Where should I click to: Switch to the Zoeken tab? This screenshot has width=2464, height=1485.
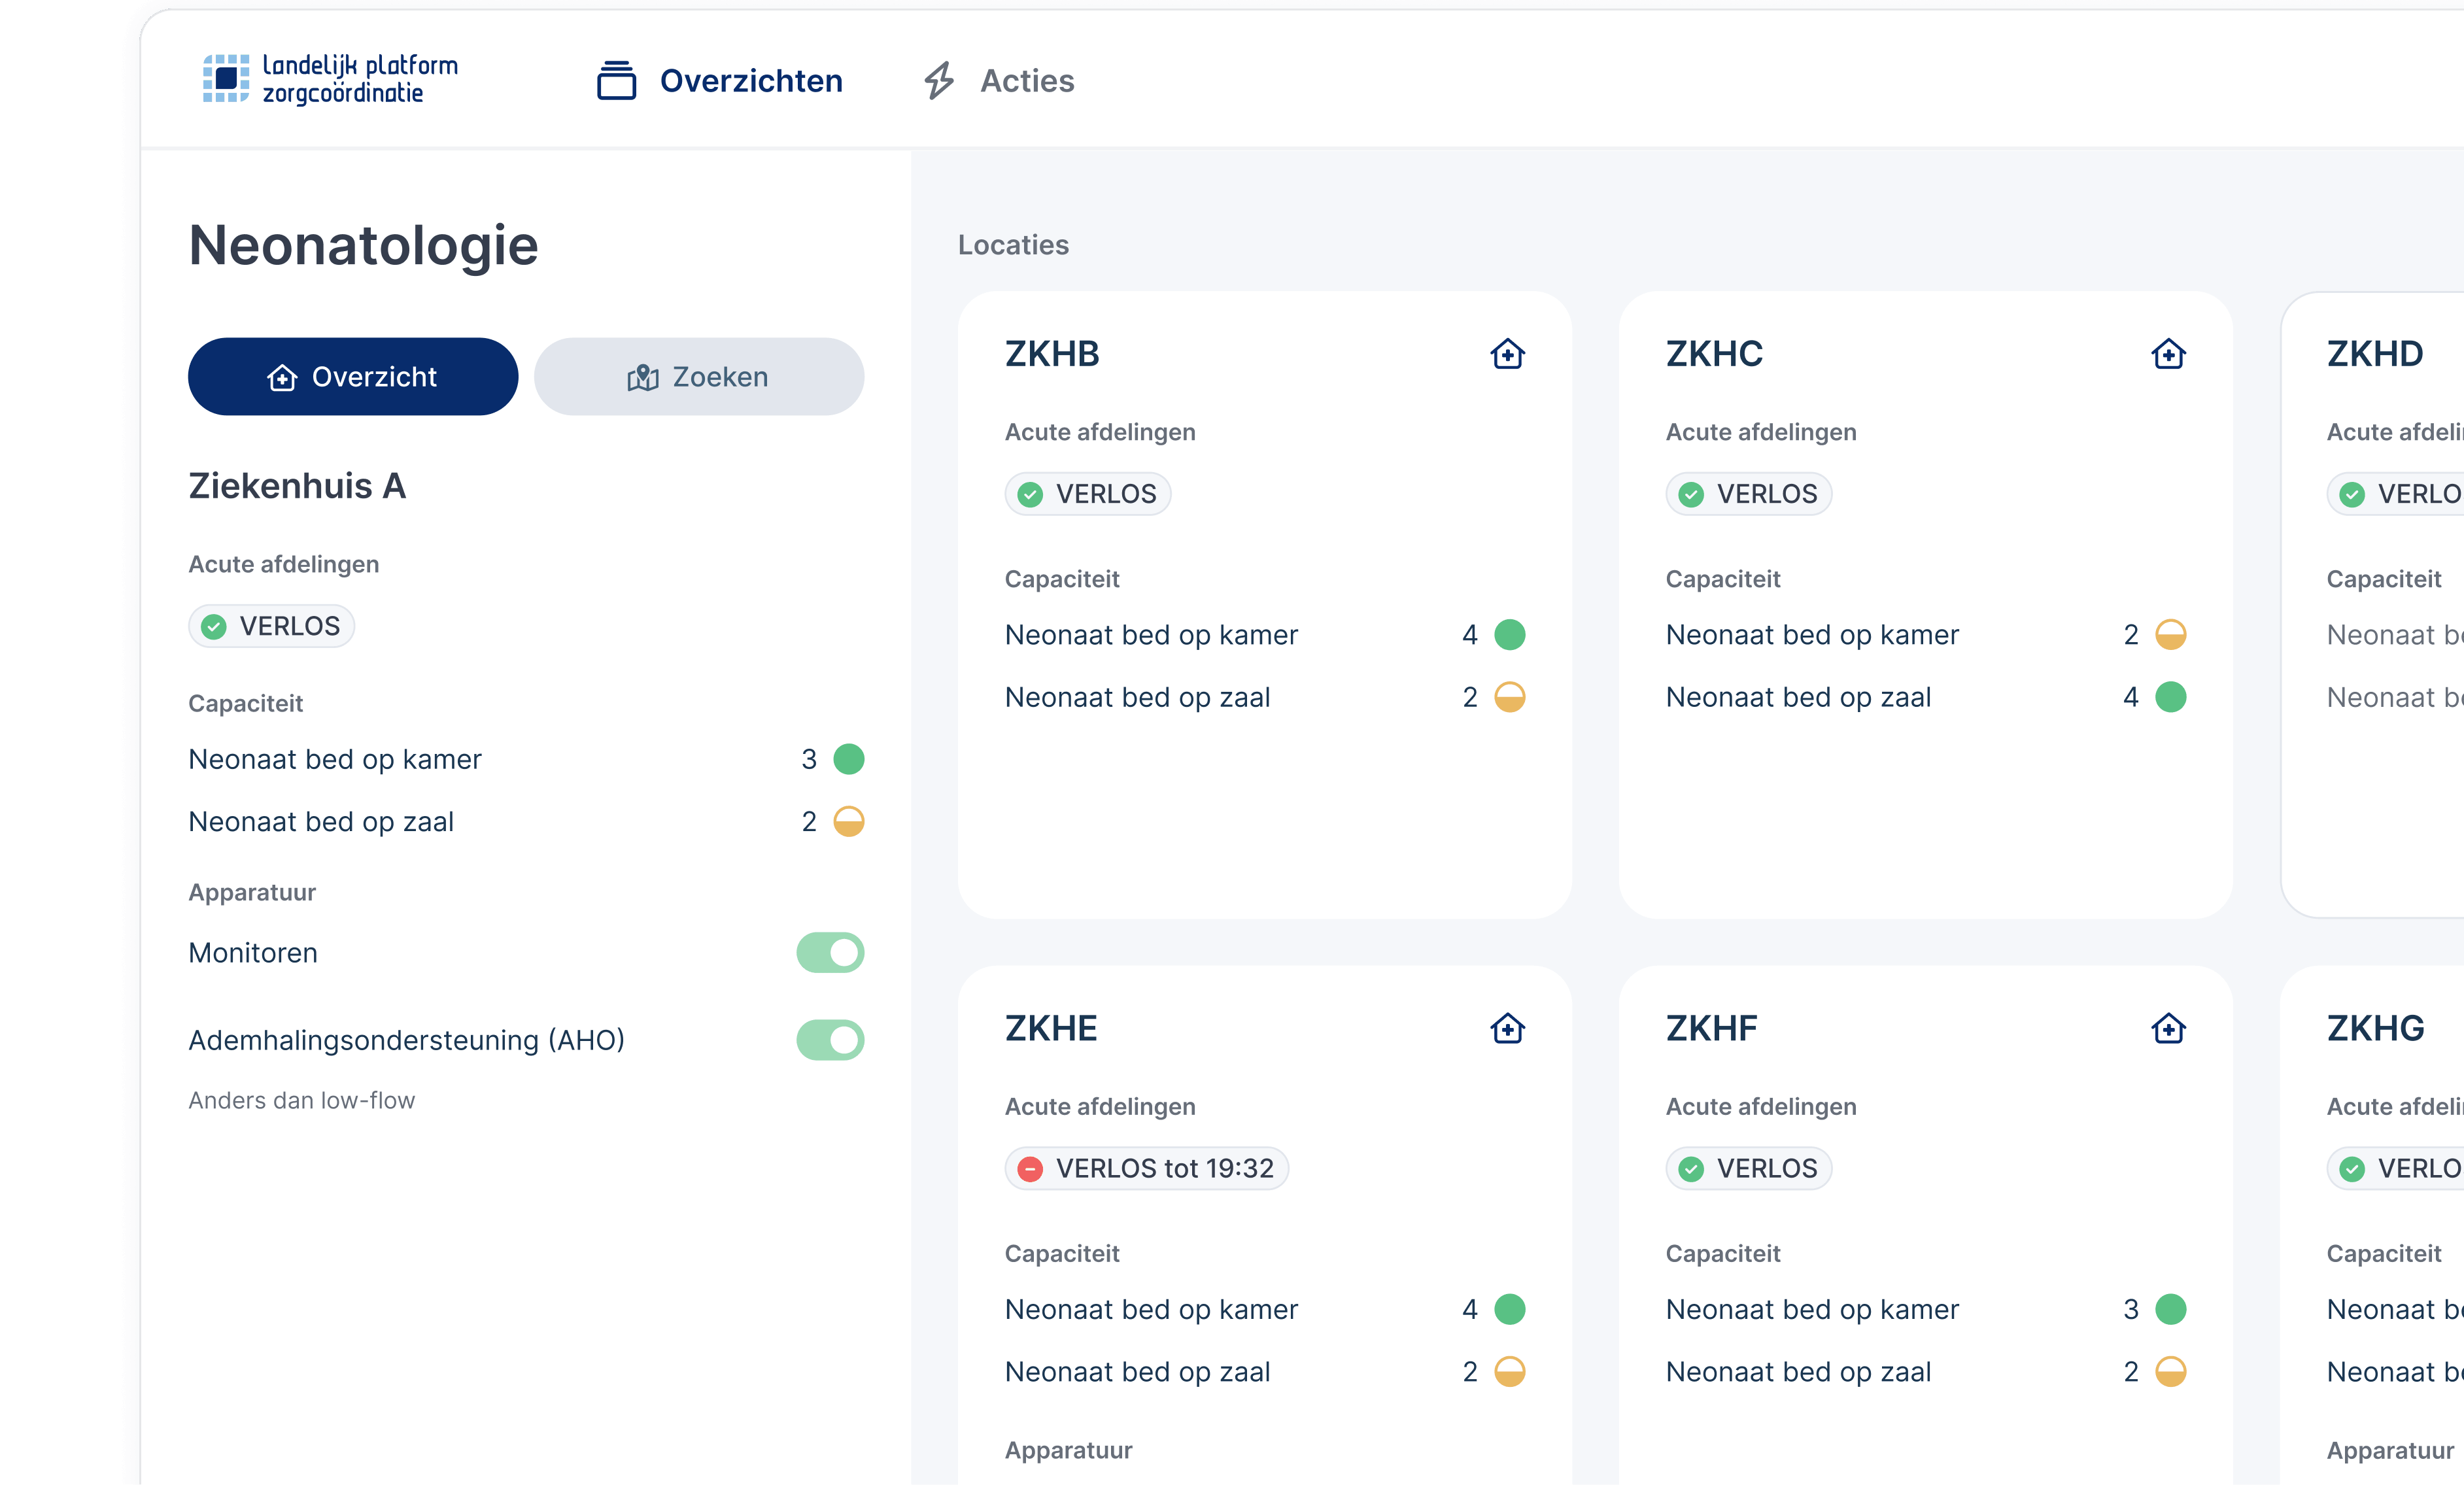click(699, 377)
